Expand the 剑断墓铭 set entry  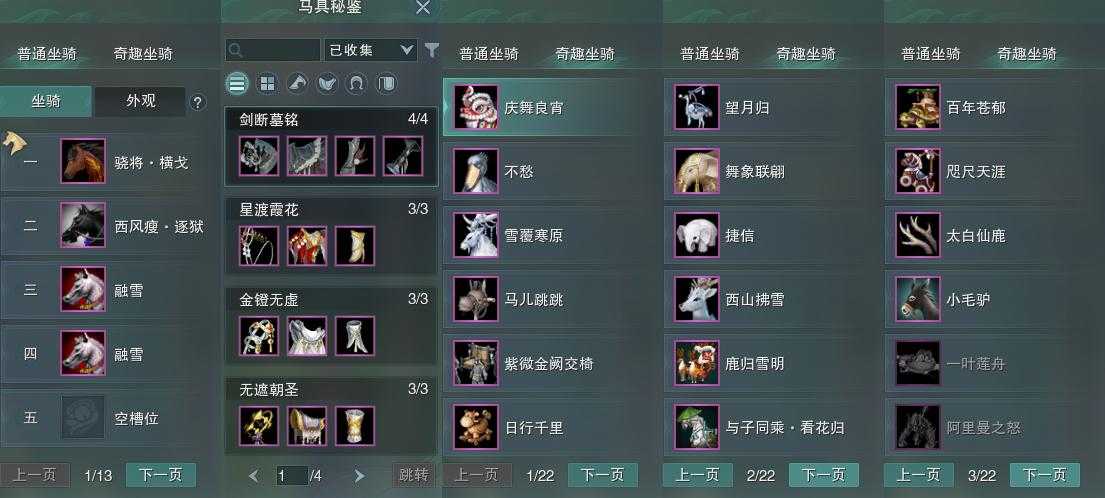point(331,147)
